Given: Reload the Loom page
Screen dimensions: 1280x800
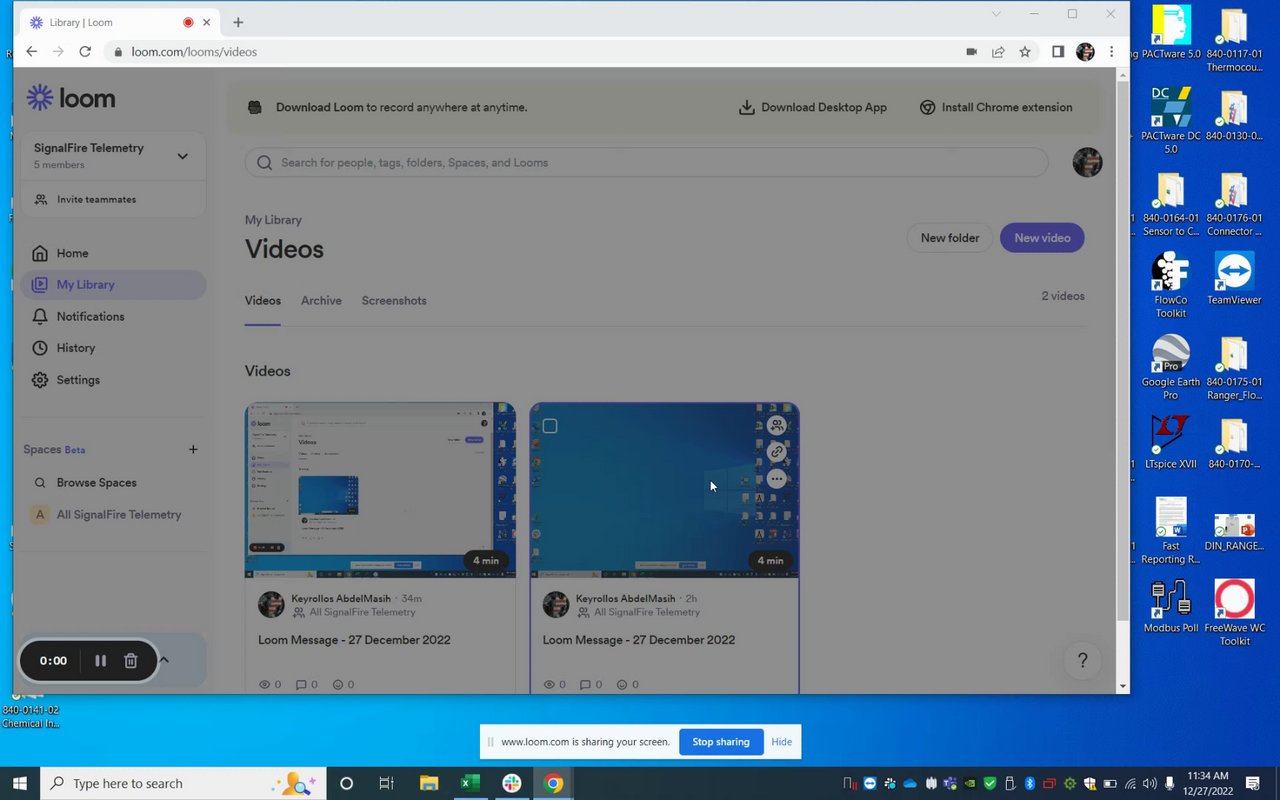Looking at the screenshot, I should tap(85, 52).
